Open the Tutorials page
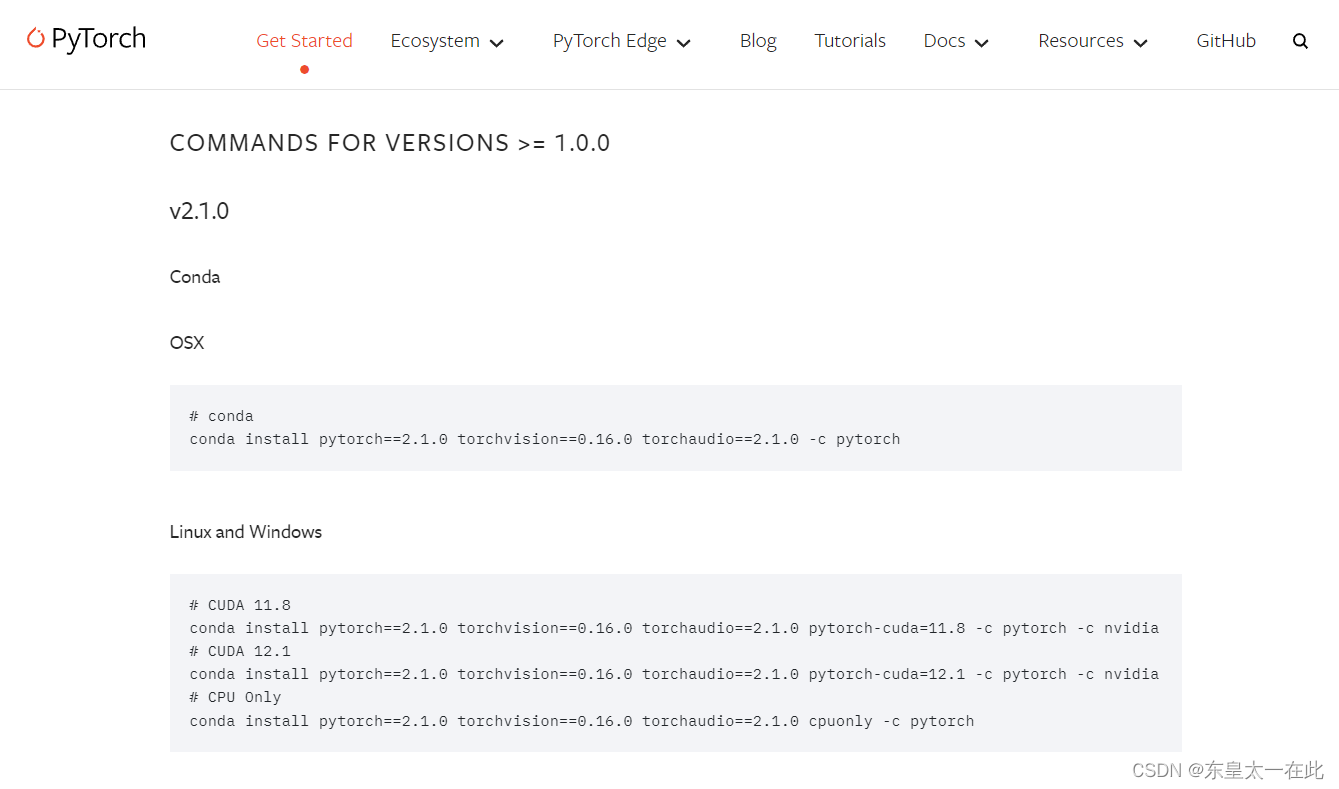The image size is (1339, 789). [850, 41]
